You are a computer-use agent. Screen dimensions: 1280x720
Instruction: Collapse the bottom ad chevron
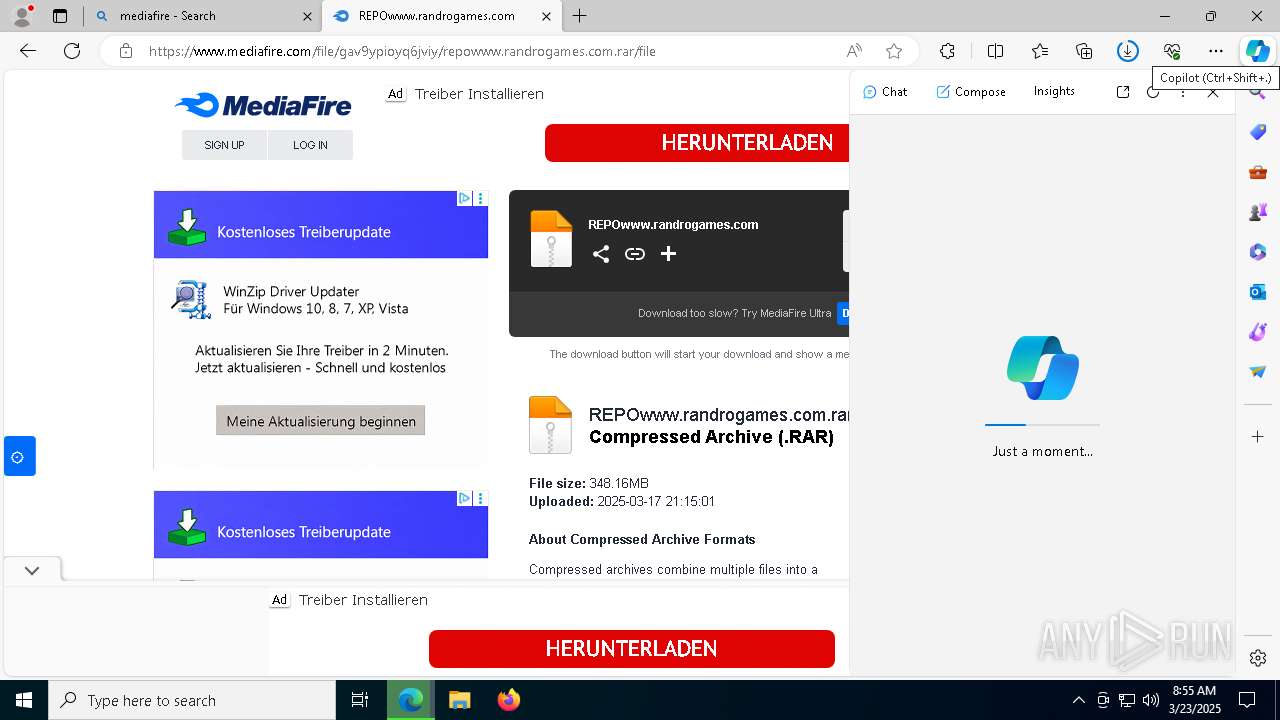pyautogui.click(x=32, y=570)
